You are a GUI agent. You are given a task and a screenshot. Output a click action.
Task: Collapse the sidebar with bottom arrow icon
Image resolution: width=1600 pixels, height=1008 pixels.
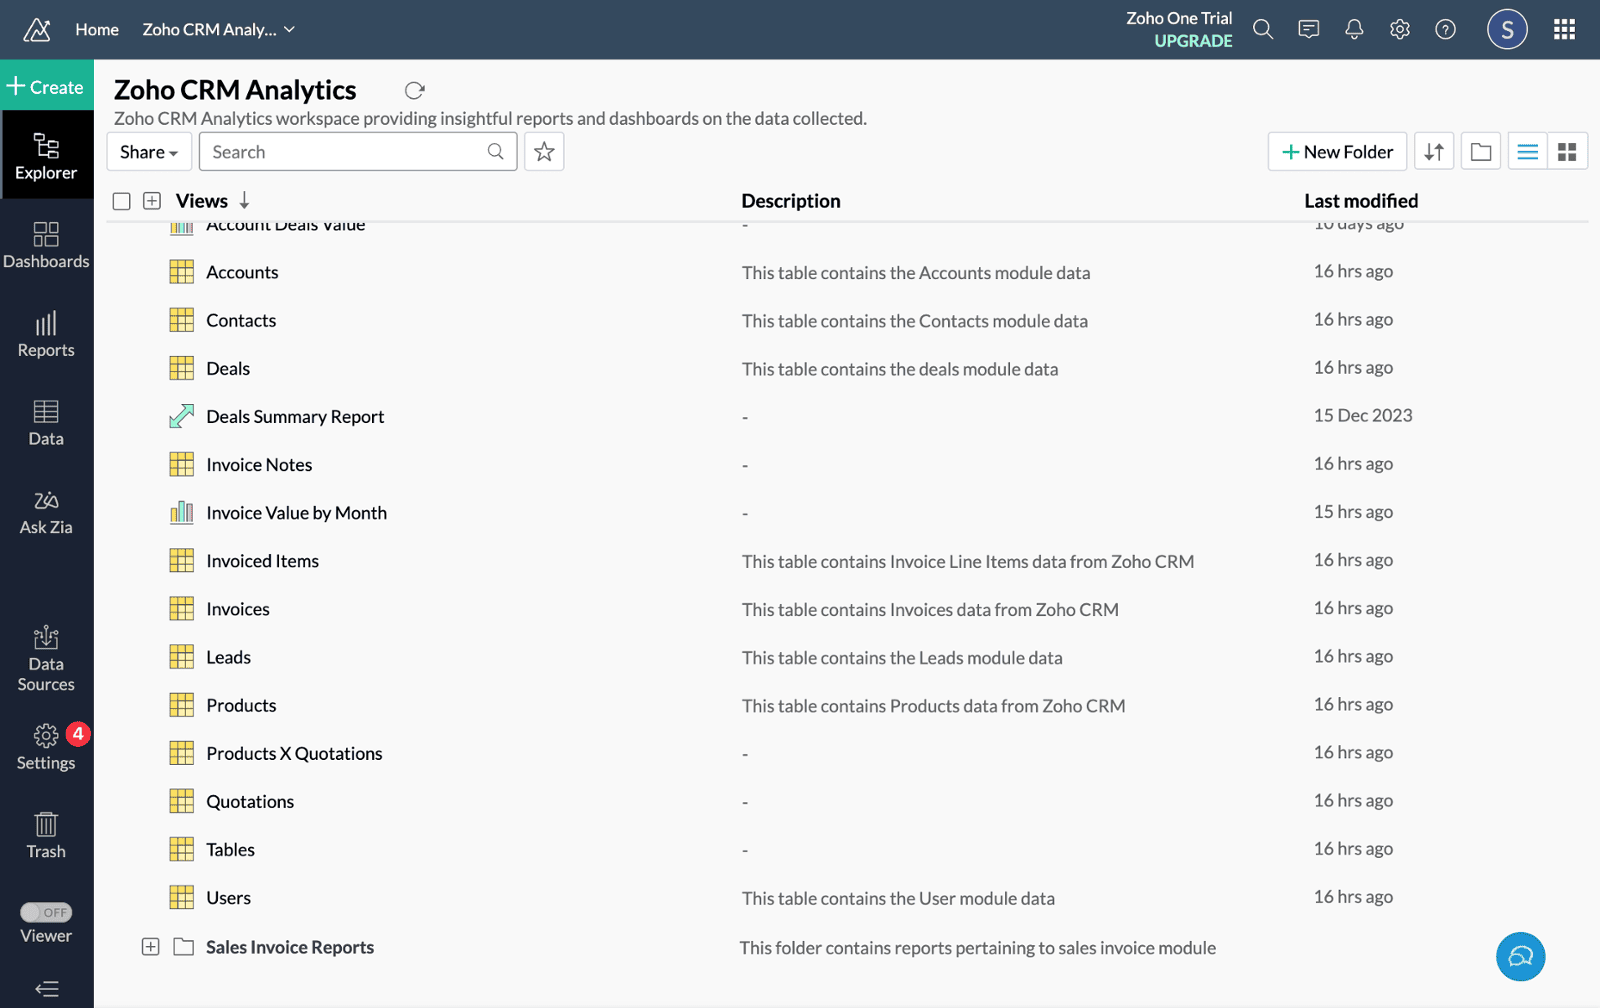(x=46, y=989)
